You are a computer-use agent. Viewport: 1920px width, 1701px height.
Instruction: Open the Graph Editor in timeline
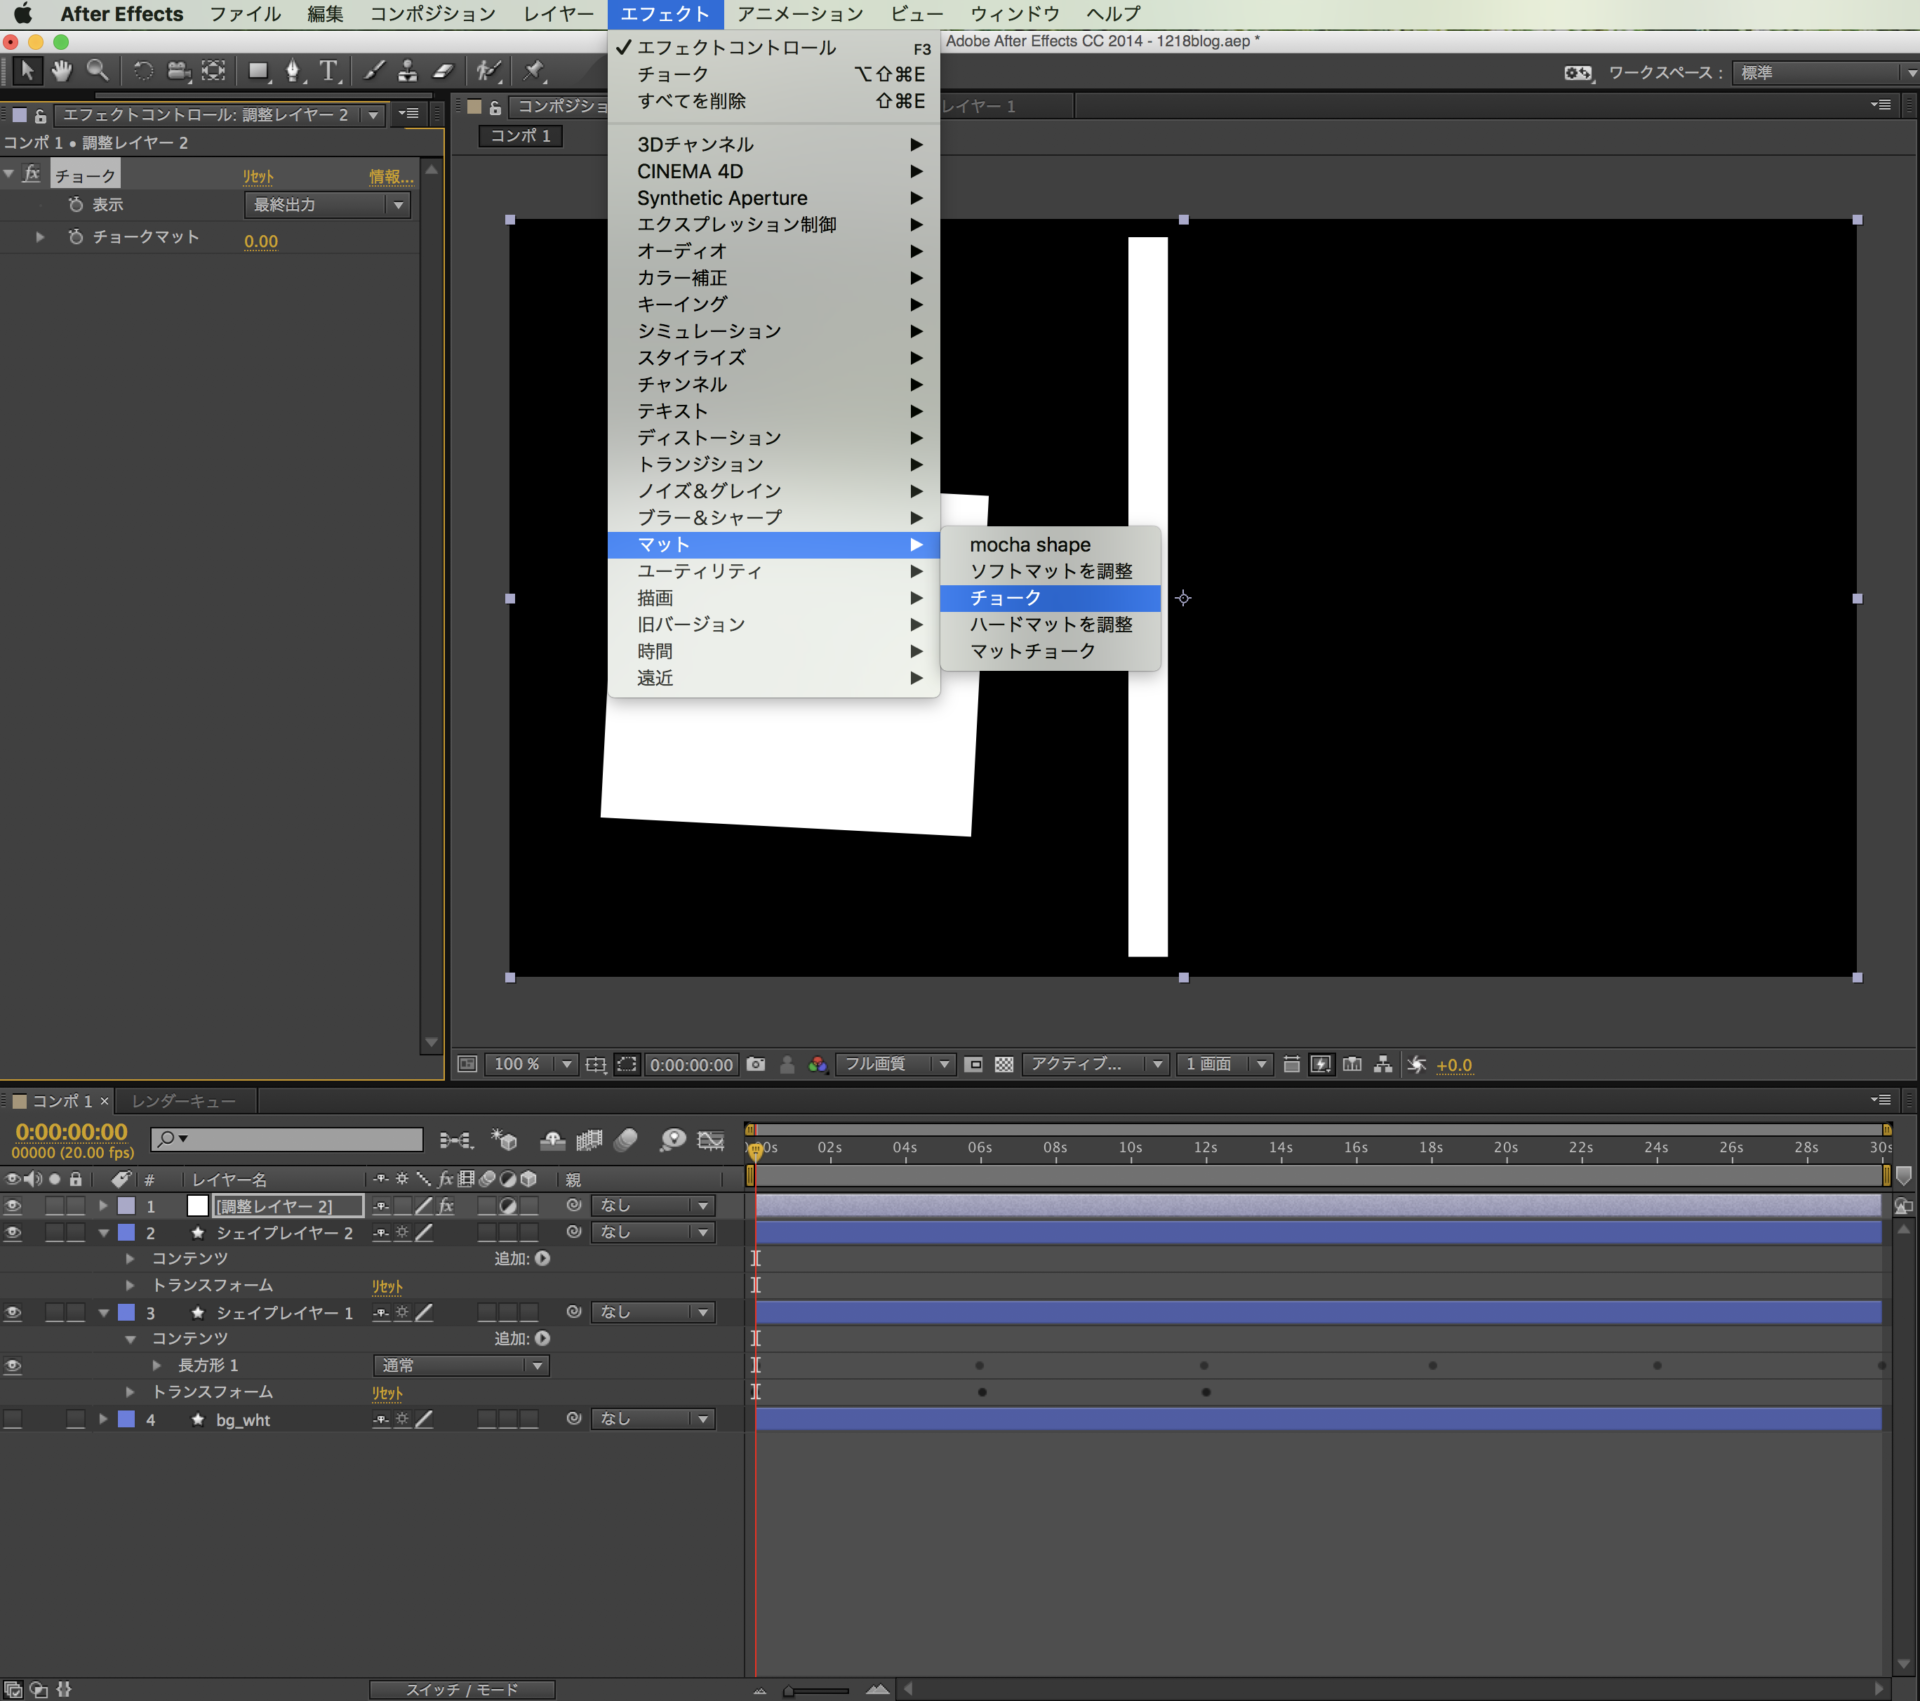click(711, 1141)
